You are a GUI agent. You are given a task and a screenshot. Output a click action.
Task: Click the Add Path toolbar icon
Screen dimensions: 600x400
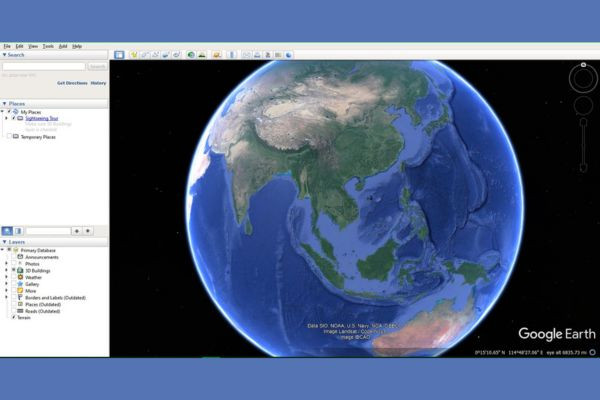pyautogui.click(x=155, y=55)
